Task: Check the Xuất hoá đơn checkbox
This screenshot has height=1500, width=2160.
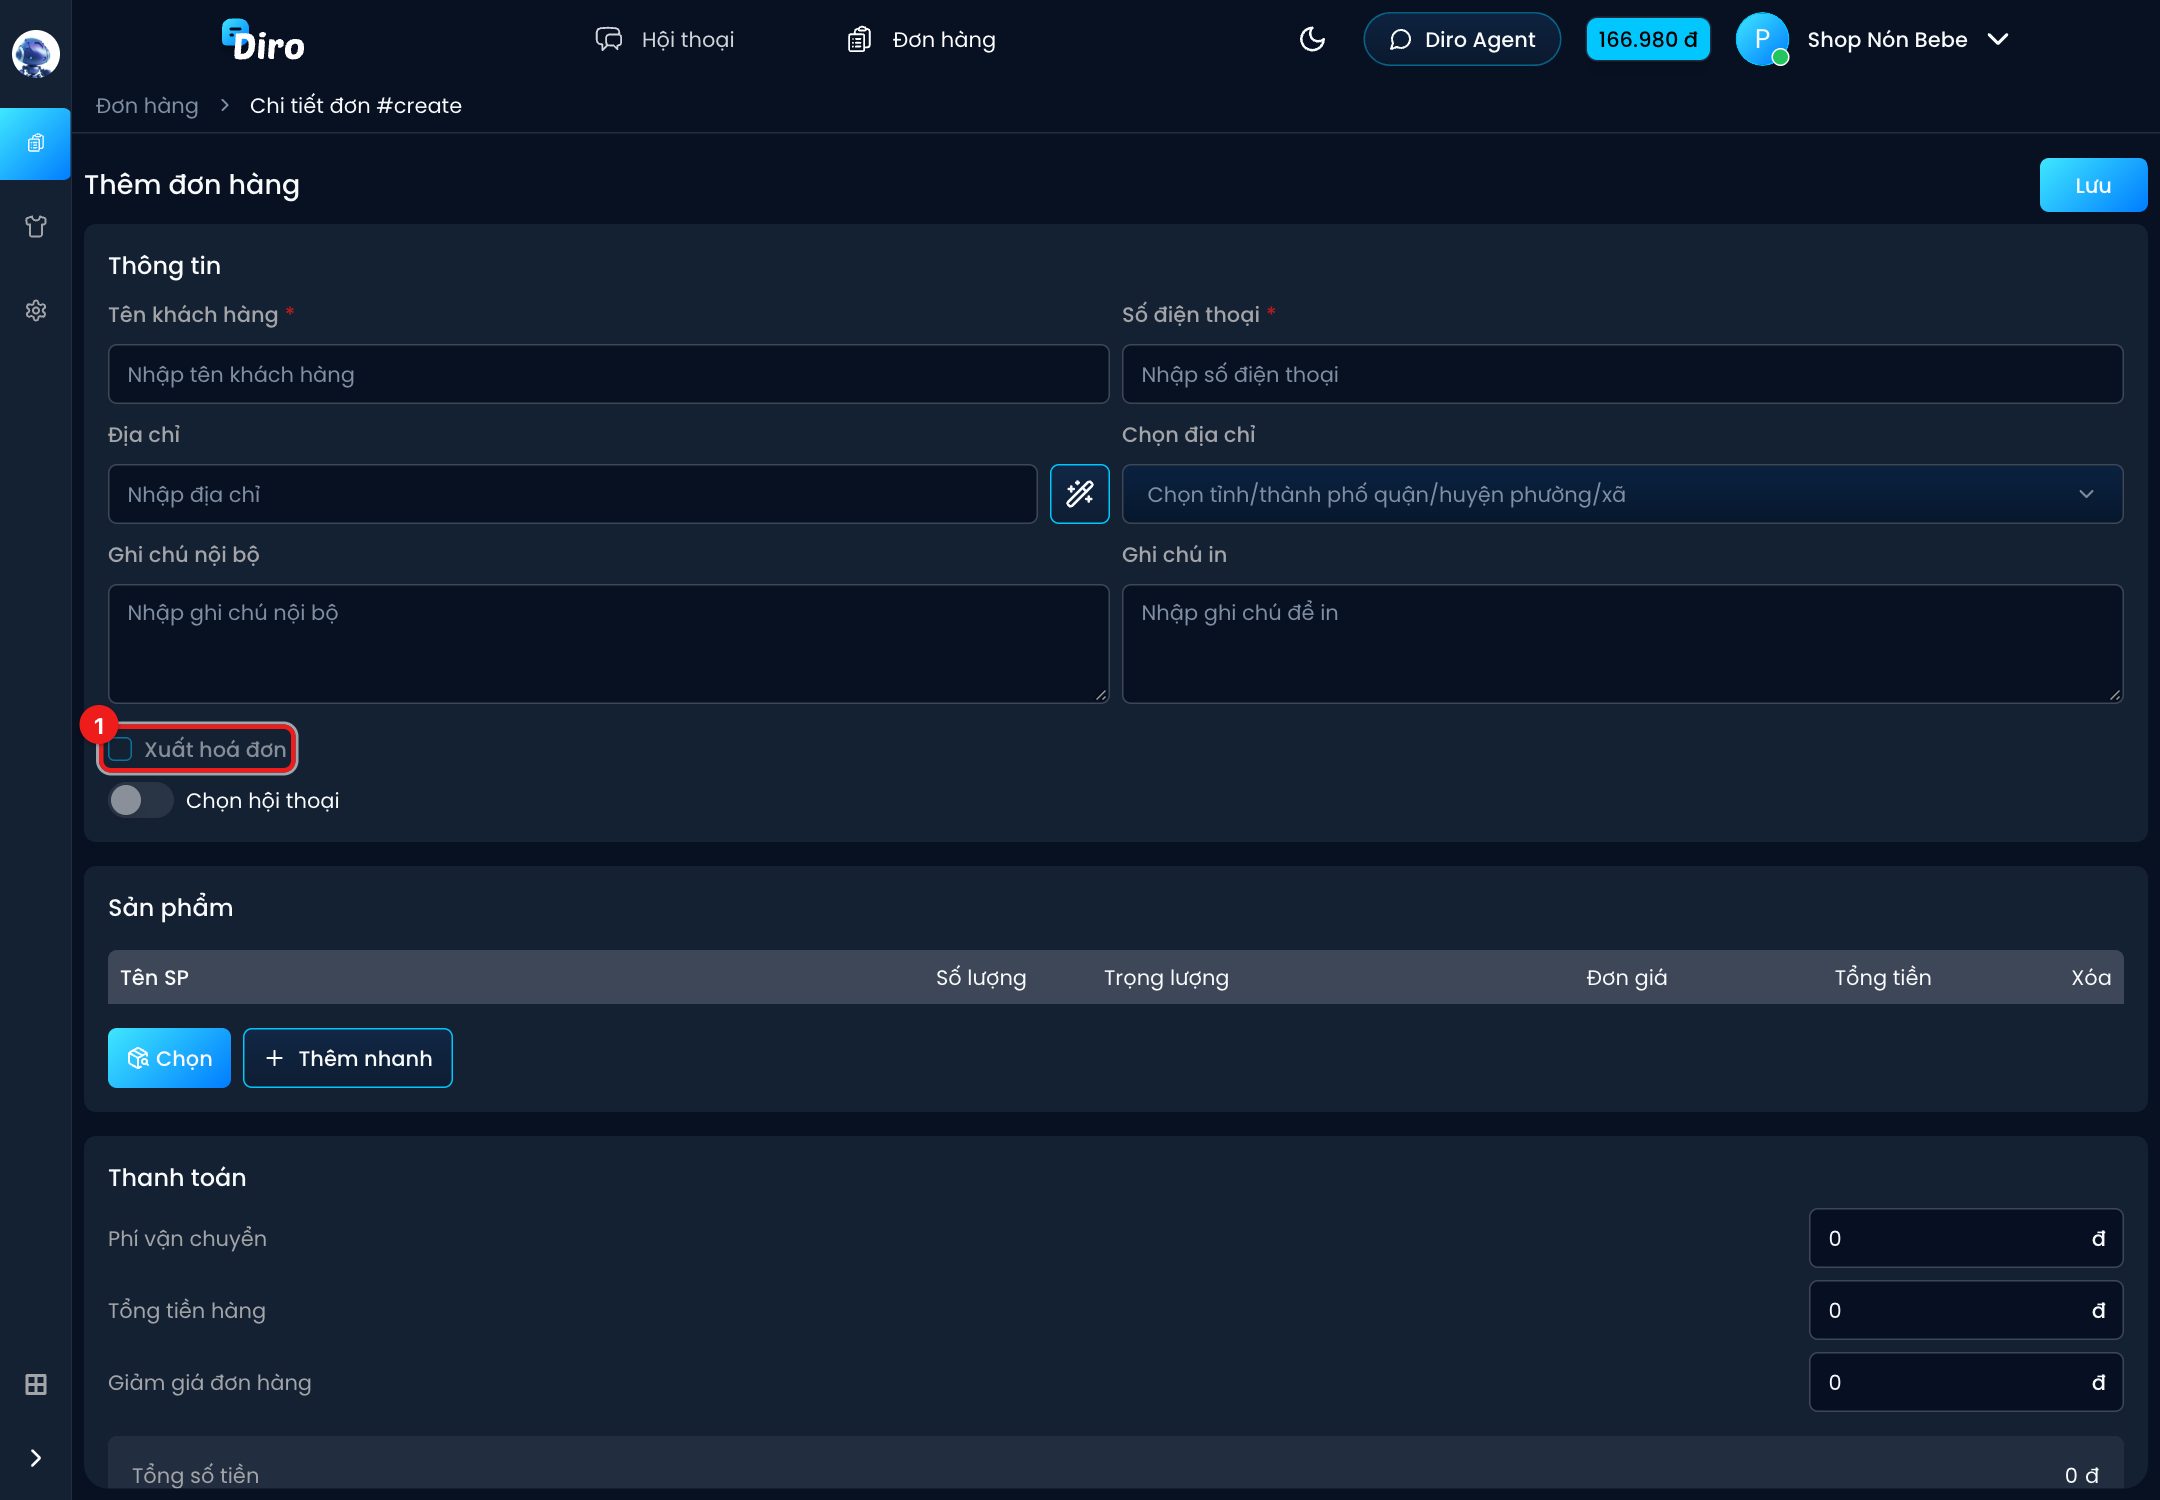Action: point(120,749)
